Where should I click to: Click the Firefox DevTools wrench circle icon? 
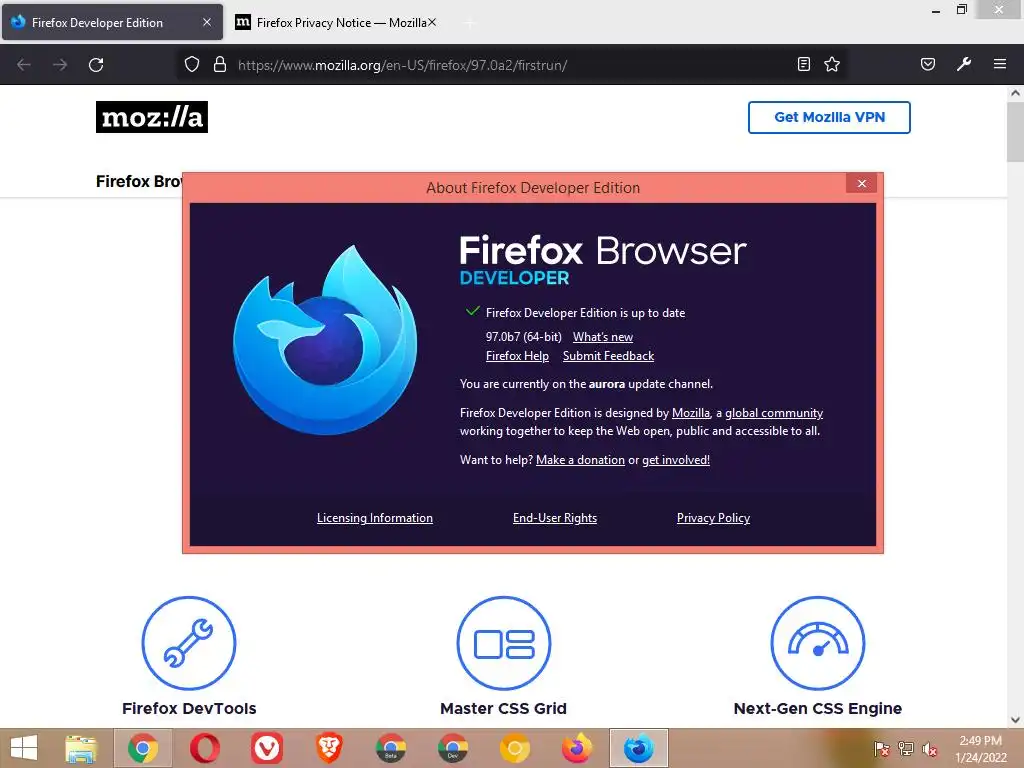(189, 643)
